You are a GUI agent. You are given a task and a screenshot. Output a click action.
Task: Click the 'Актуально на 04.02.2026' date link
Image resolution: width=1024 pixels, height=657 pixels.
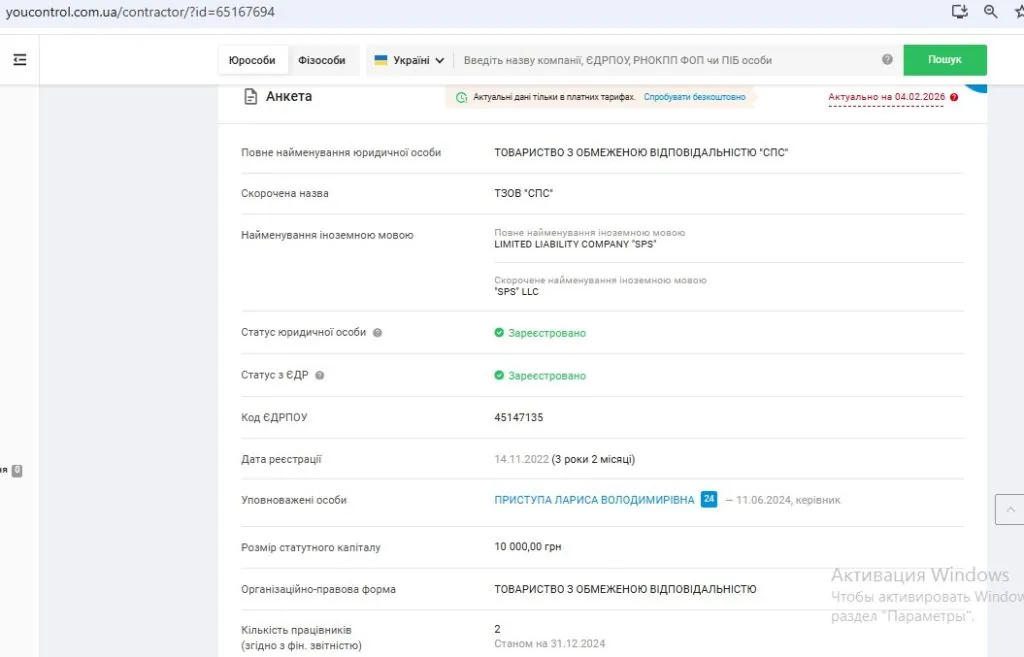point(886,97)
